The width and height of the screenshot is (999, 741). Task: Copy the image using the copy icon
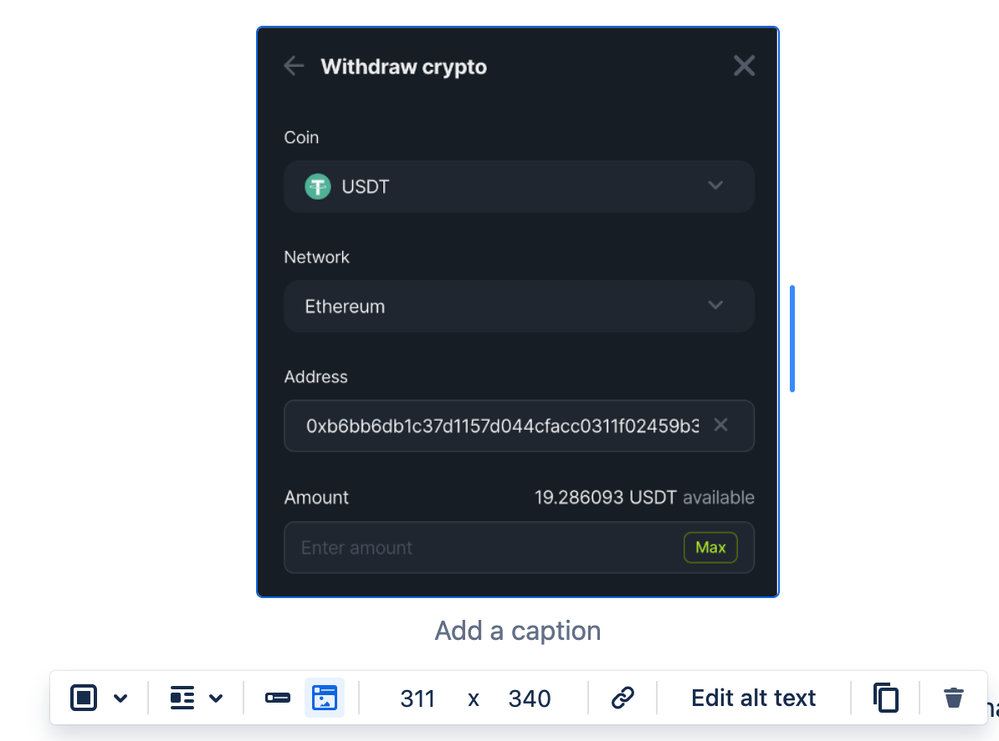pyautogui.click(x=885, y=698)
